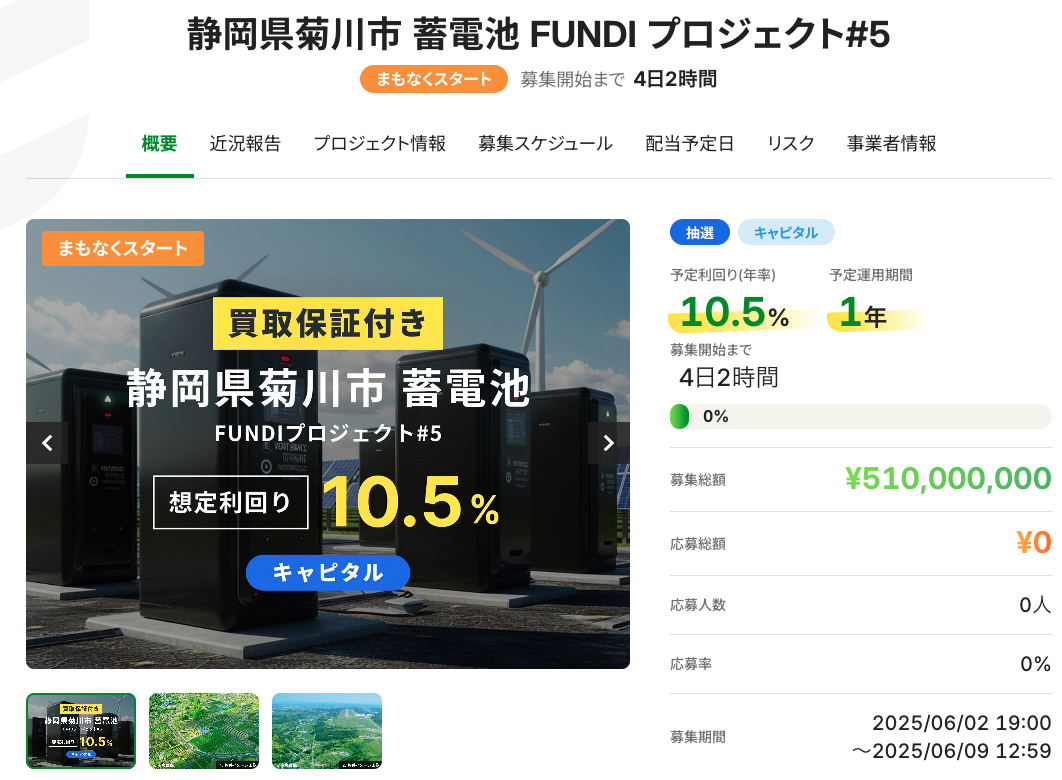Show the previous slide in the image carousel
This screenshot has width=1062, height=780.
(x=47, y=443)
